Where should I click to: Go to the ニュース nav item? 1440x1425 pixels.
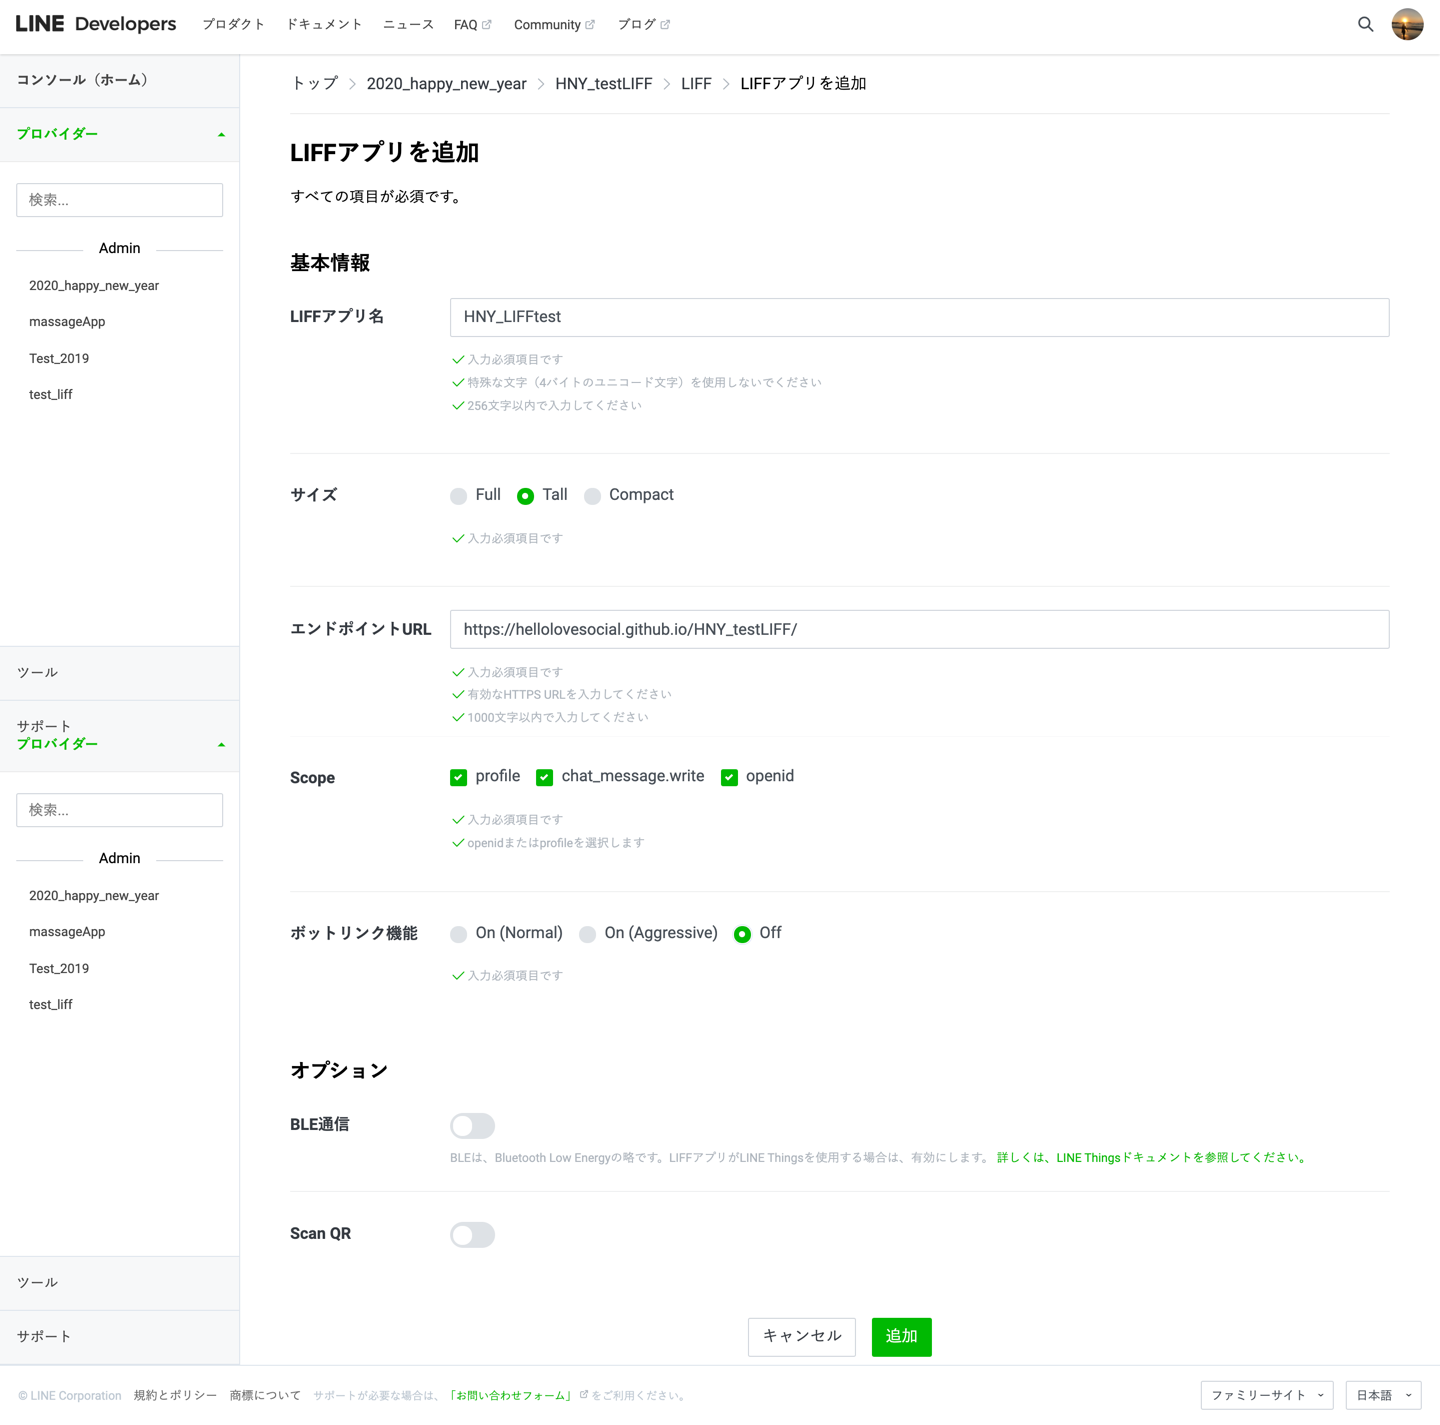pos(408,24)
